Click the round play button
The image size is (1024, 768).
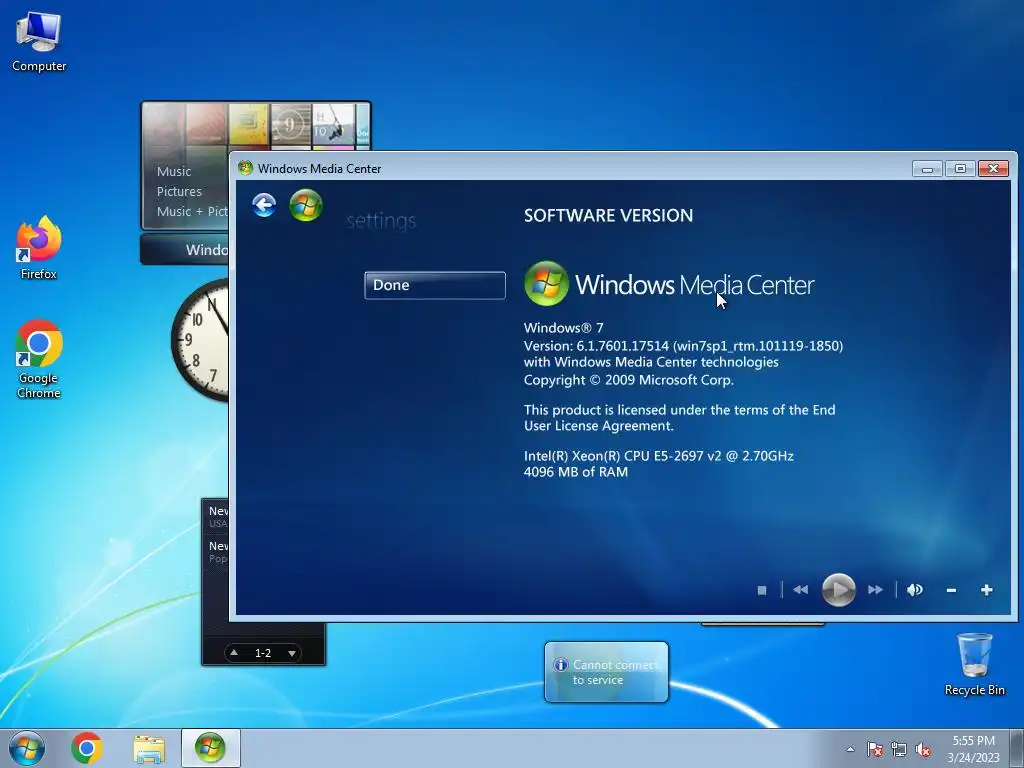click(839, 590)
